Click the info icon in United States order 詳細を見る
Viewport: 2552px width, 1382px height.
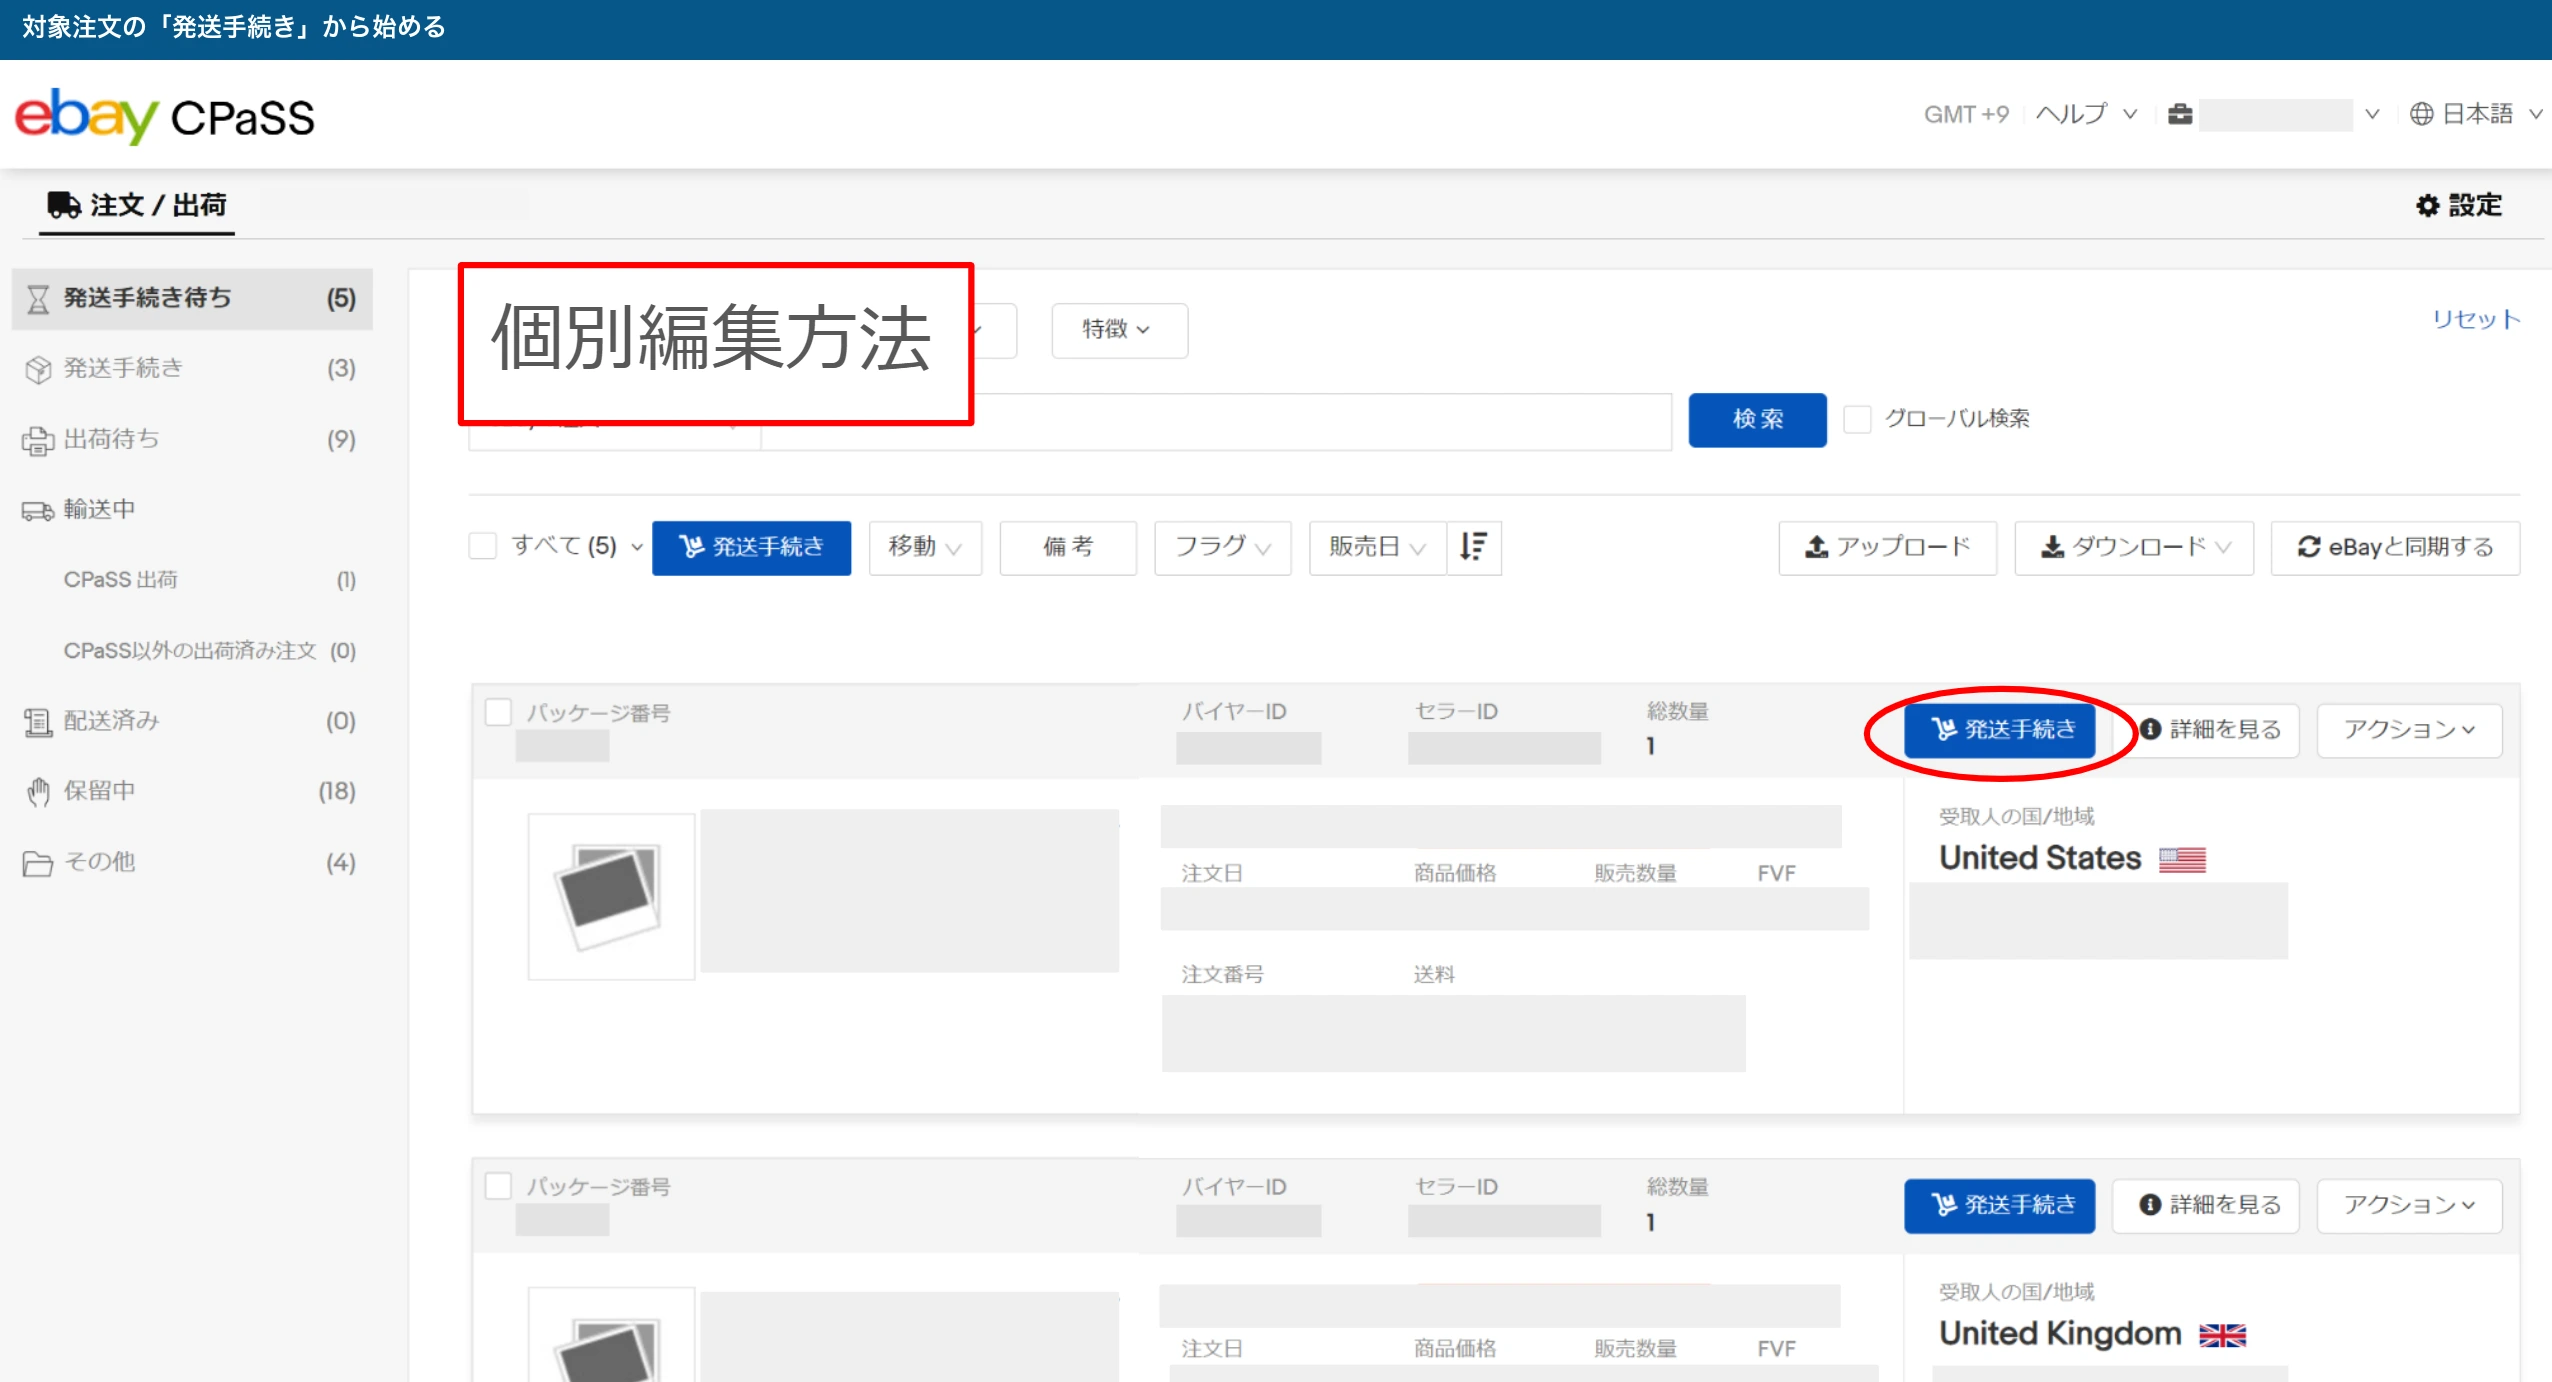pyautogui.click(x=2150, y=729)
